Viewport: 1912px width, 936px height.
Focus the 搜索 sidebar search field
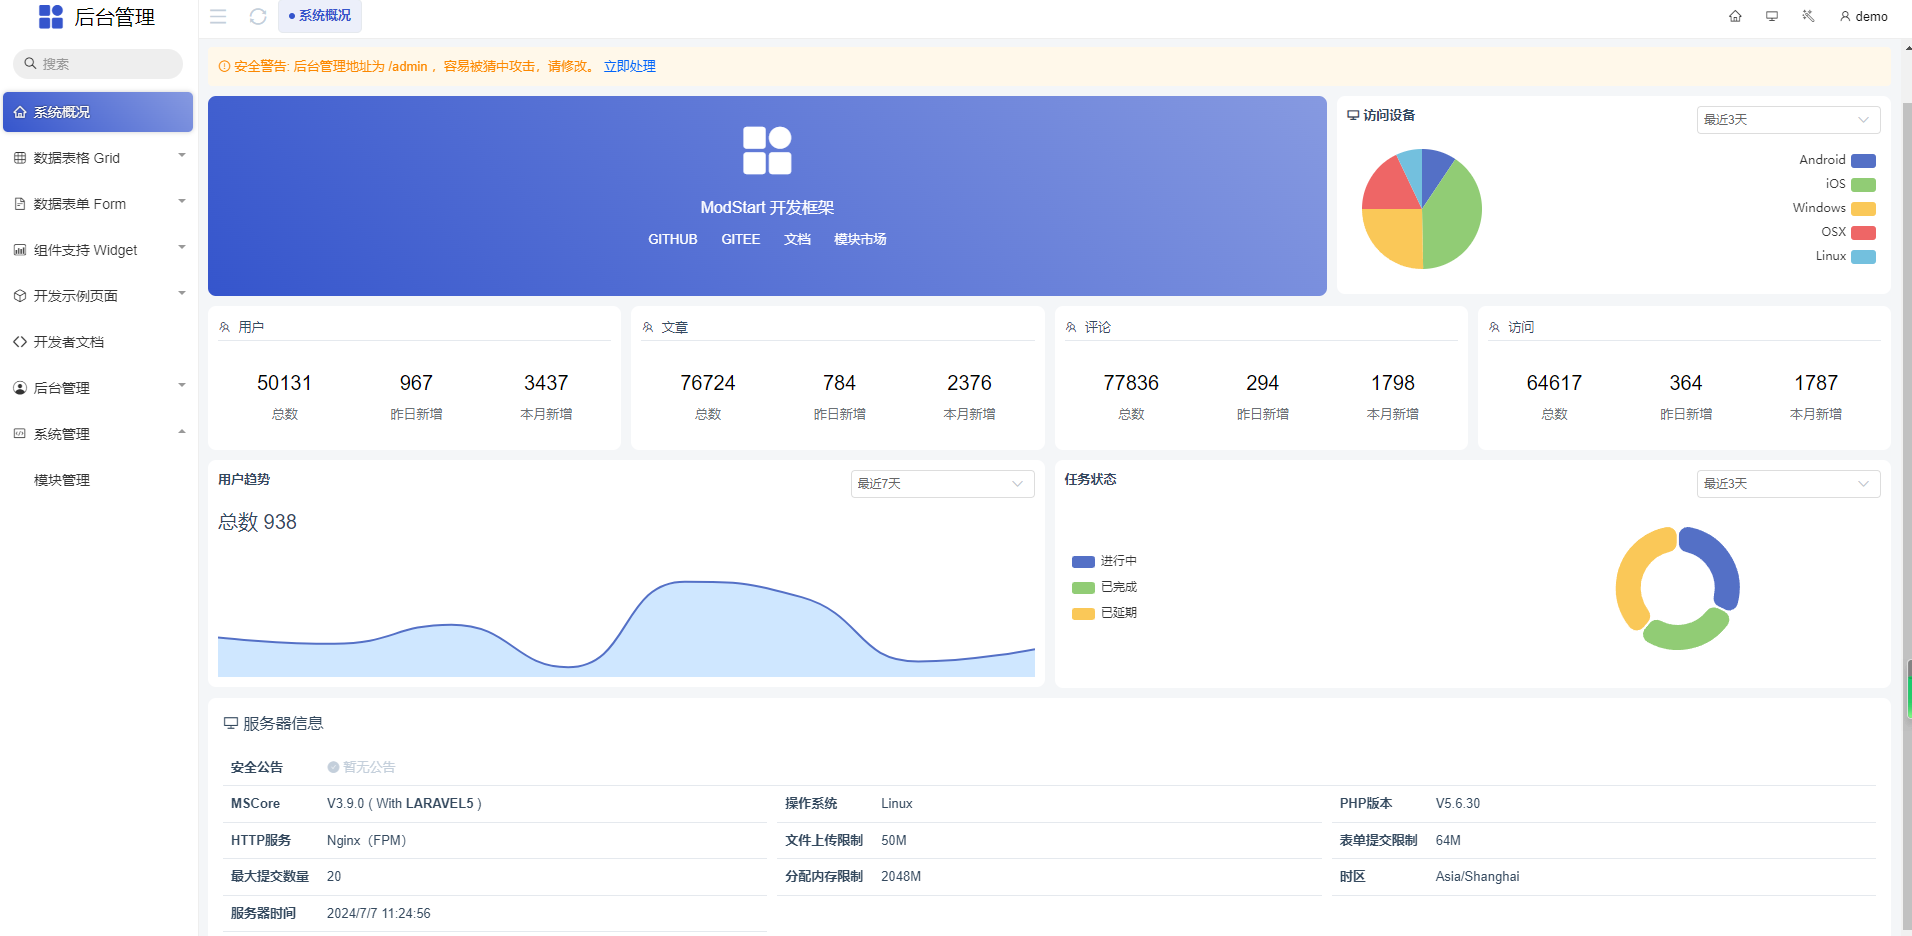pyautogui.click(x=98, y=64)
